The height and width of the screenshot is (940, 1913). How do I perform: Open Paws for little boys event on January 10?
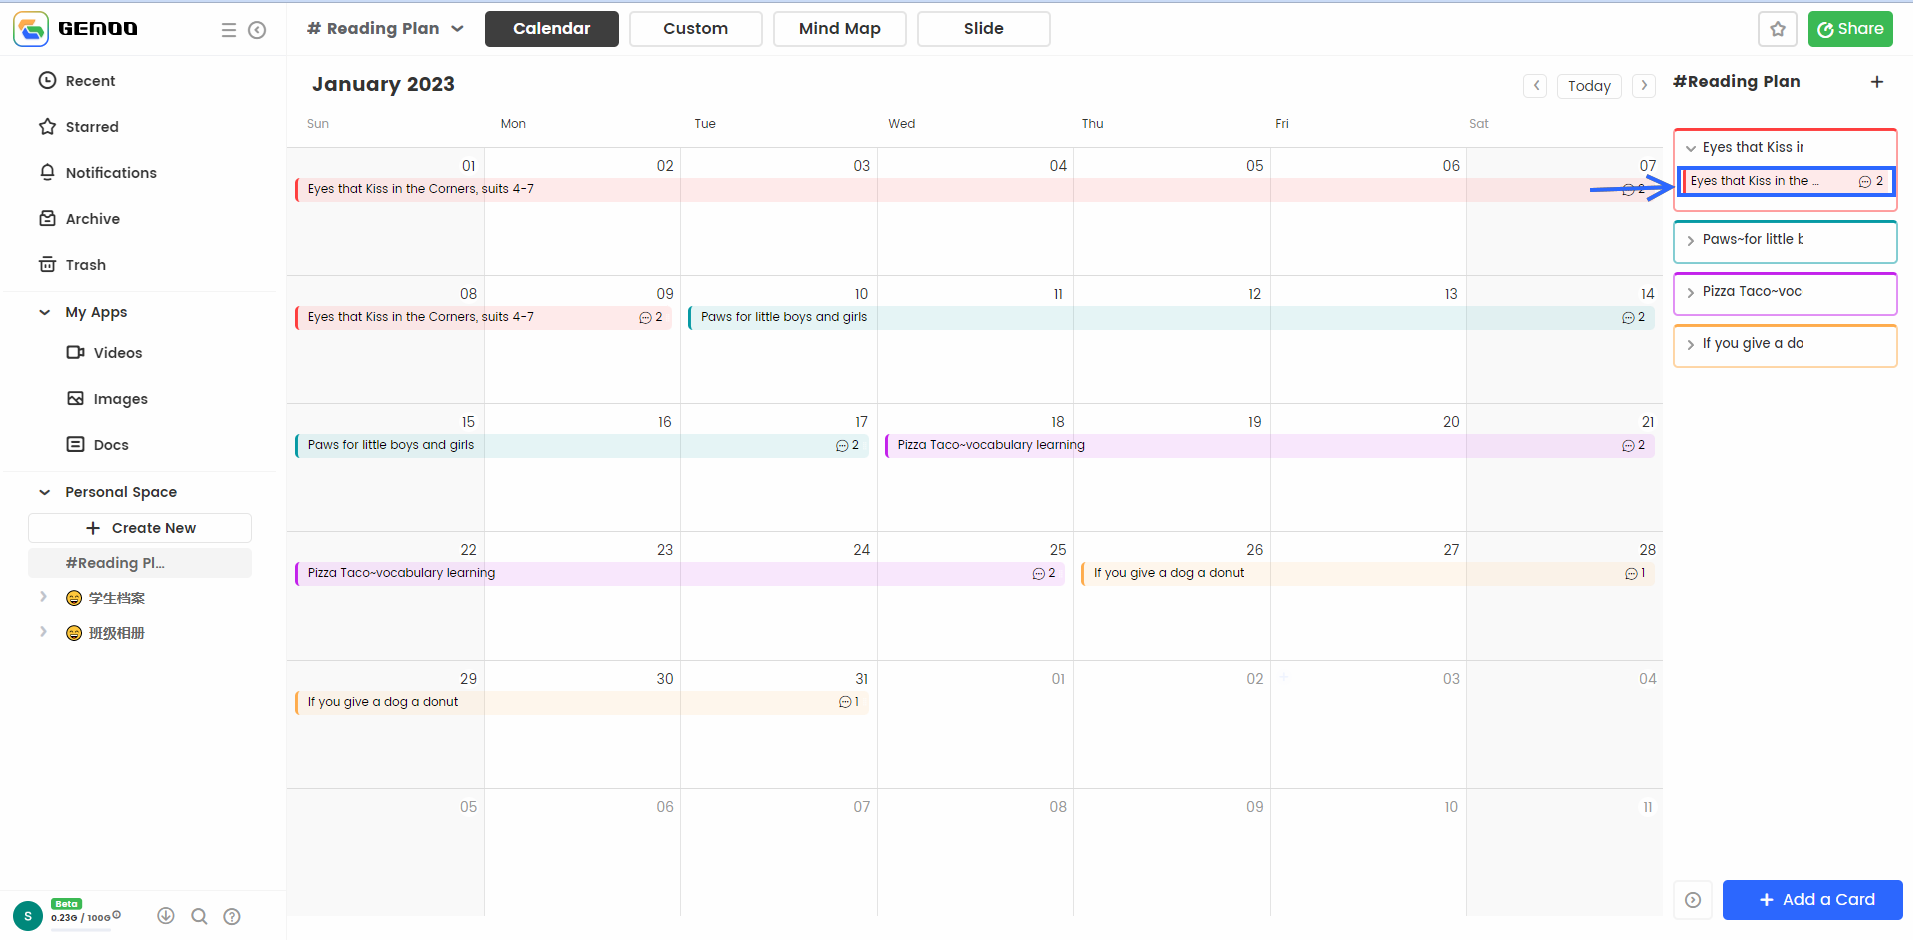(1171, 317)
